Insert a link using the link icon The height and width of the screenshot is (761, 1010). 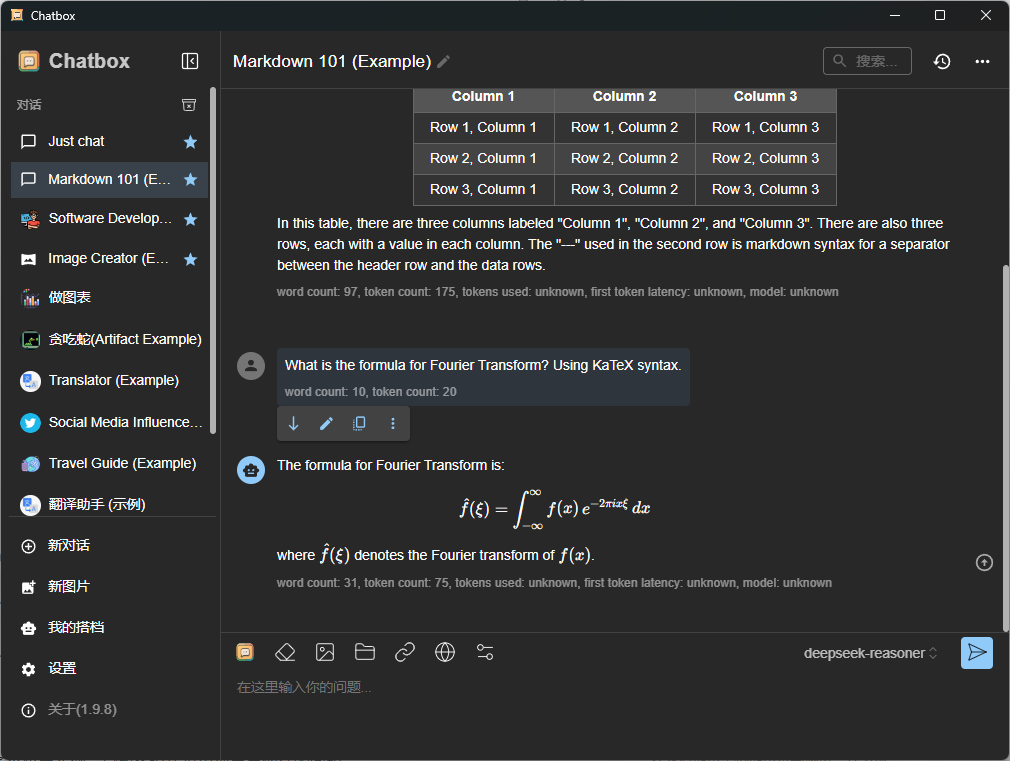(x=404, y=651)
